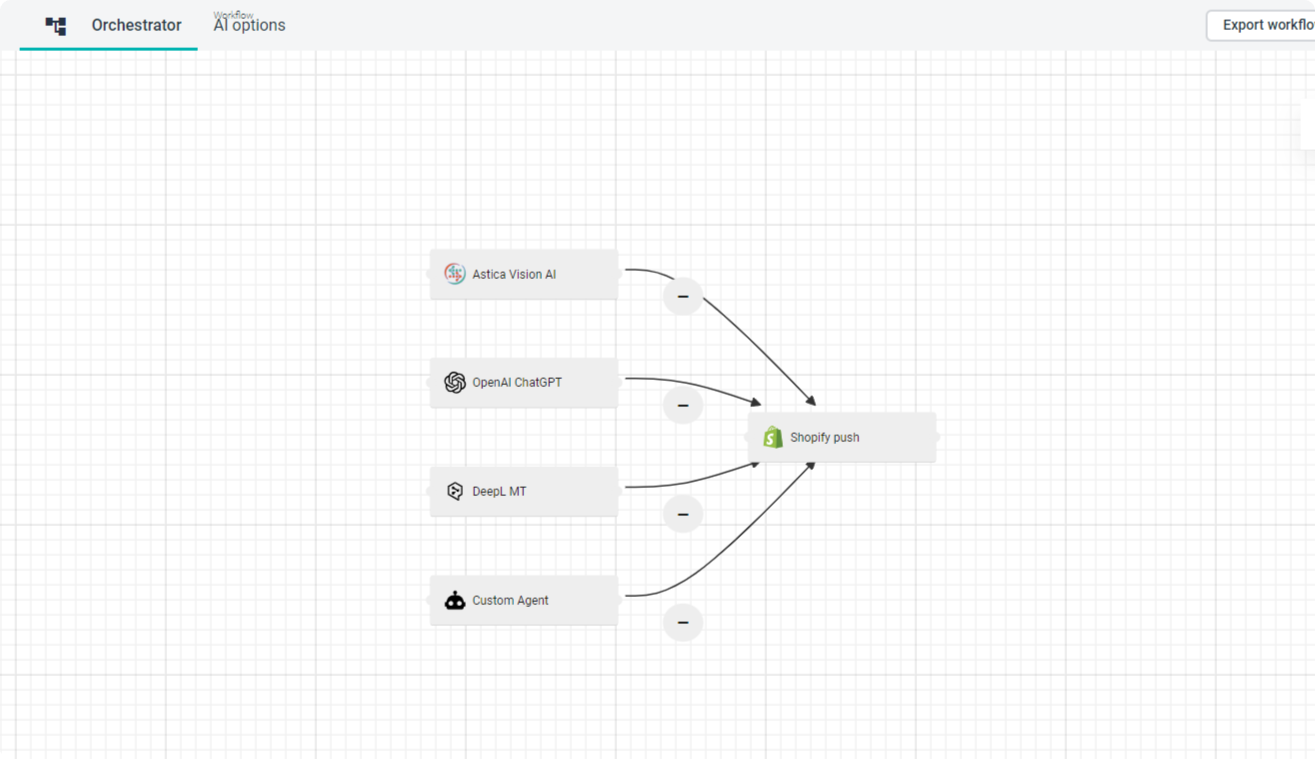Select the DeepL MT node

point(524,491)
